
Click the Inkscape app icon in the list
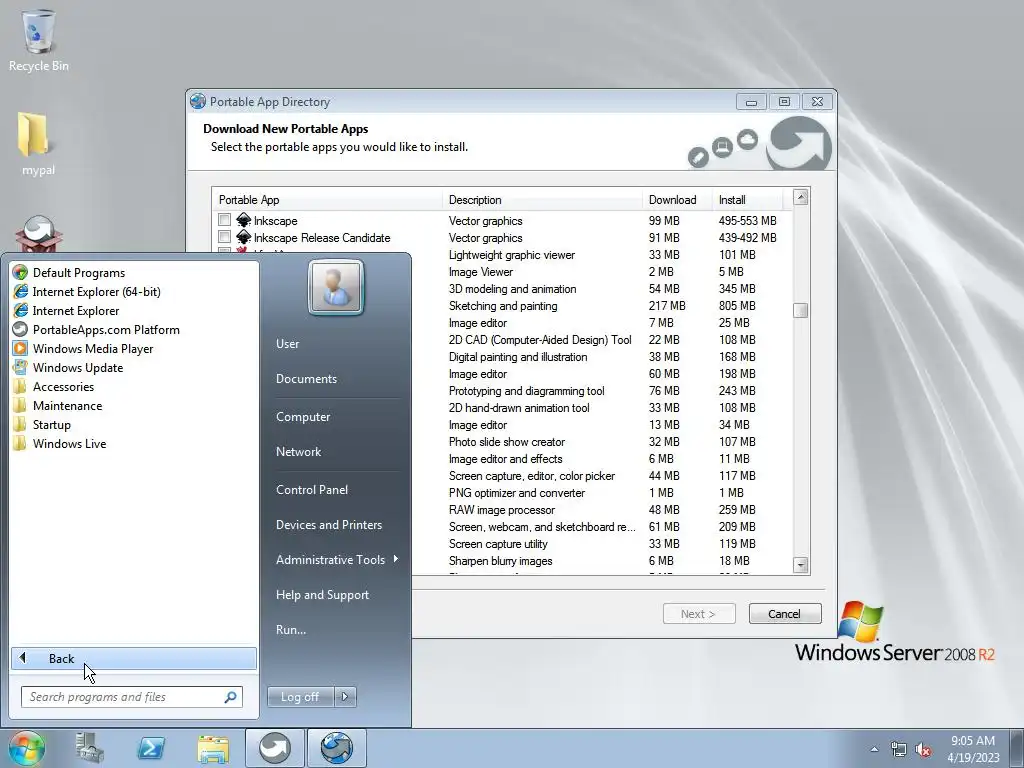coord(244,220)
